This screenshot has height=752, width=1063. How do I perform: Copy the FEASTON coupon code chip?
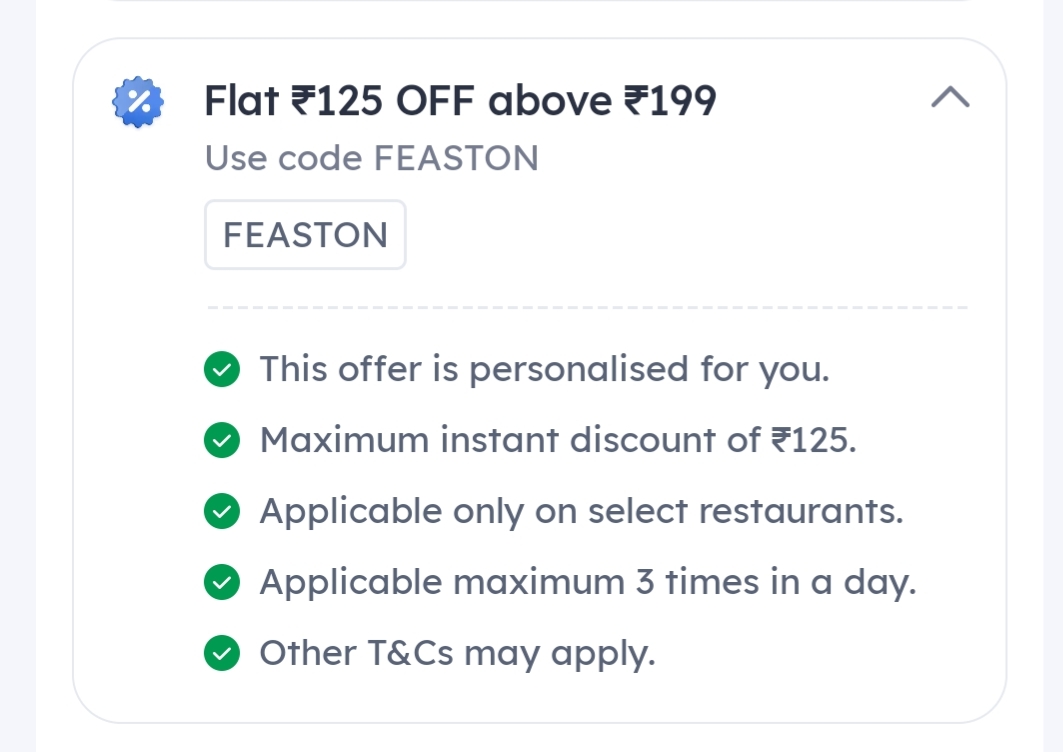tap(305, 235)
